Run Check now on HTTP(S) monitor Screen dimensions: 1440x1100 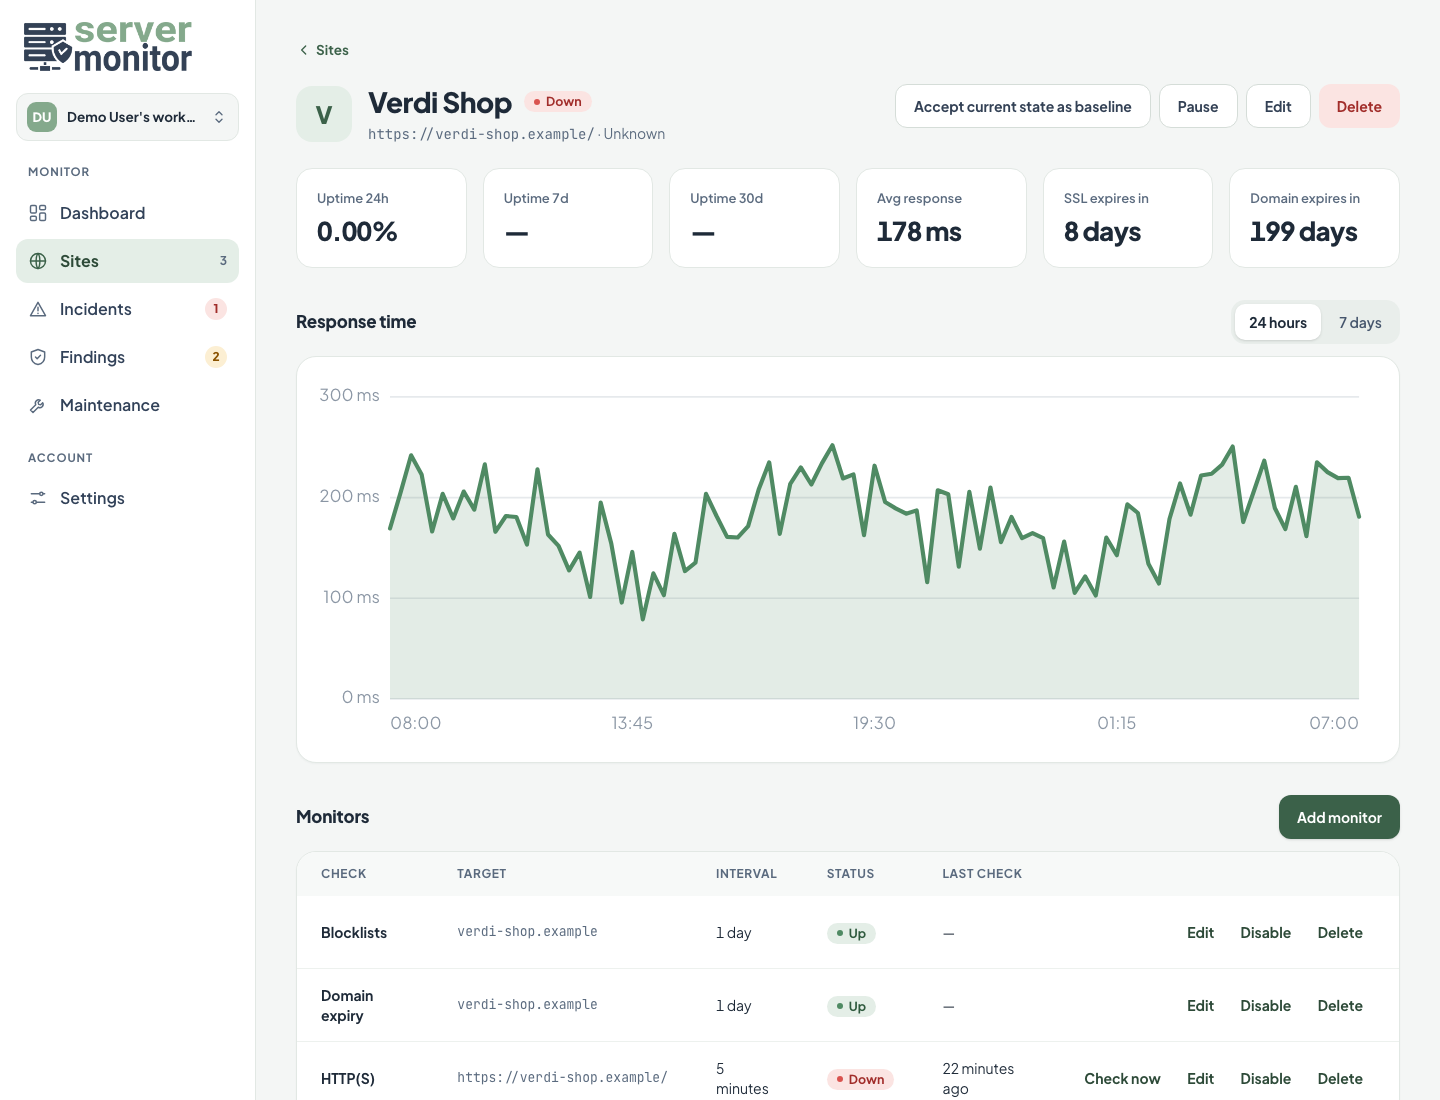[x=1122, y=1078]
